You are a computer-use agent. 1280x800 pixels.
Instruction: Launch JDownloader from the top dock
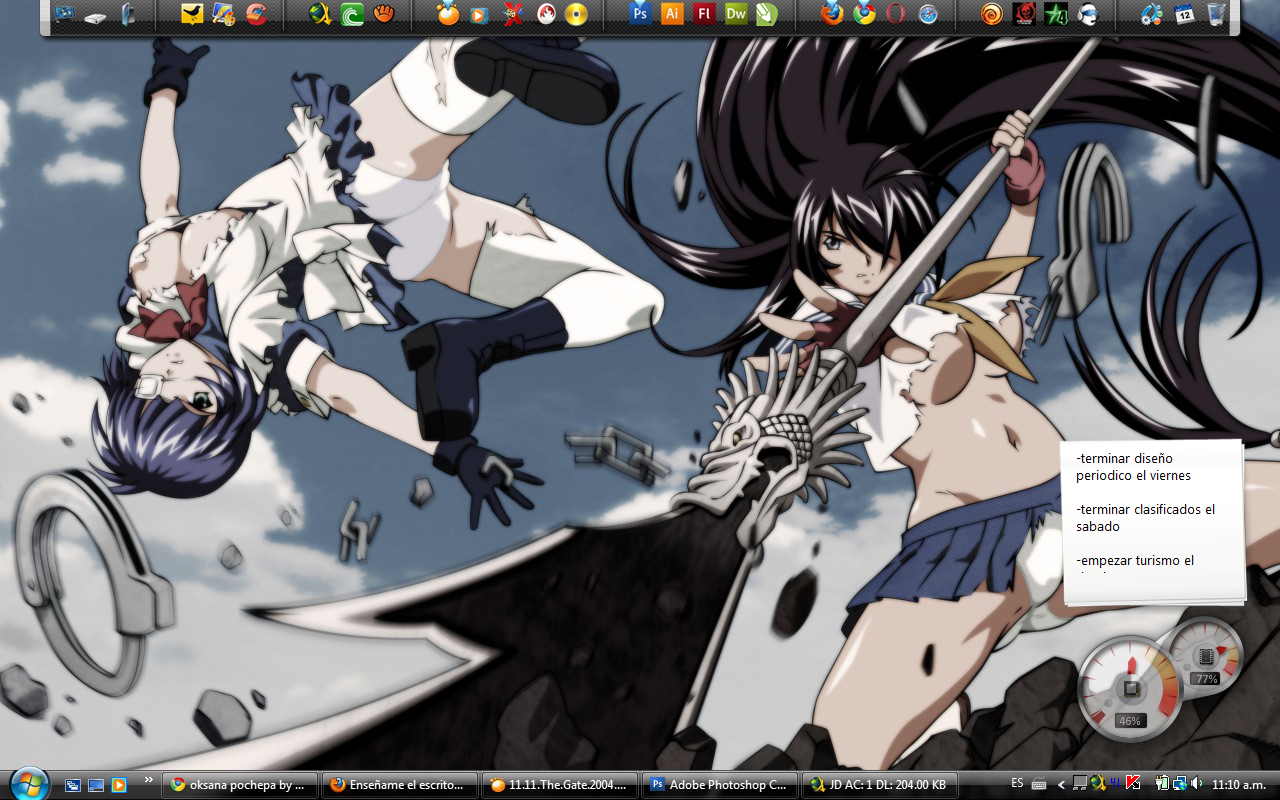click(320, 14)
